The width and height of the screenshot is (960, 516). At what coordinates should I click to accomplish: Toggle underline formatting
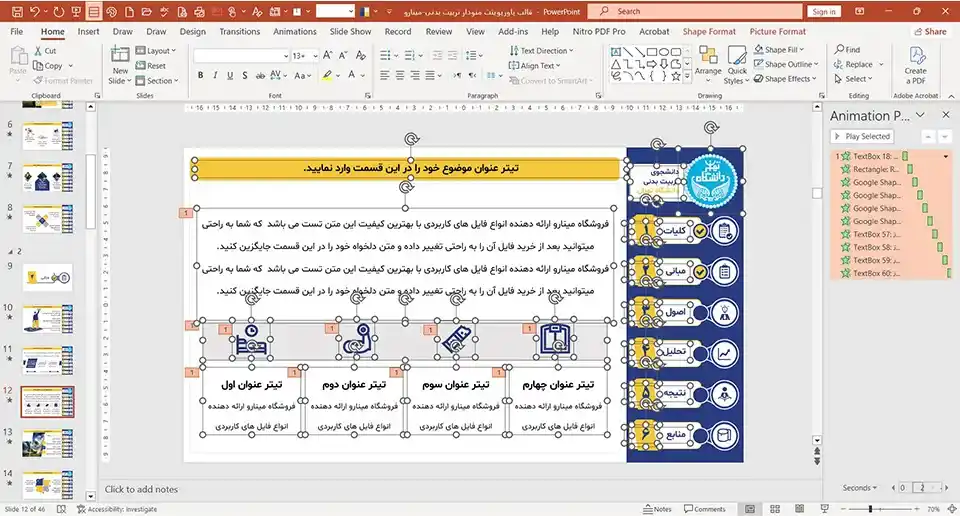(230, 75)
